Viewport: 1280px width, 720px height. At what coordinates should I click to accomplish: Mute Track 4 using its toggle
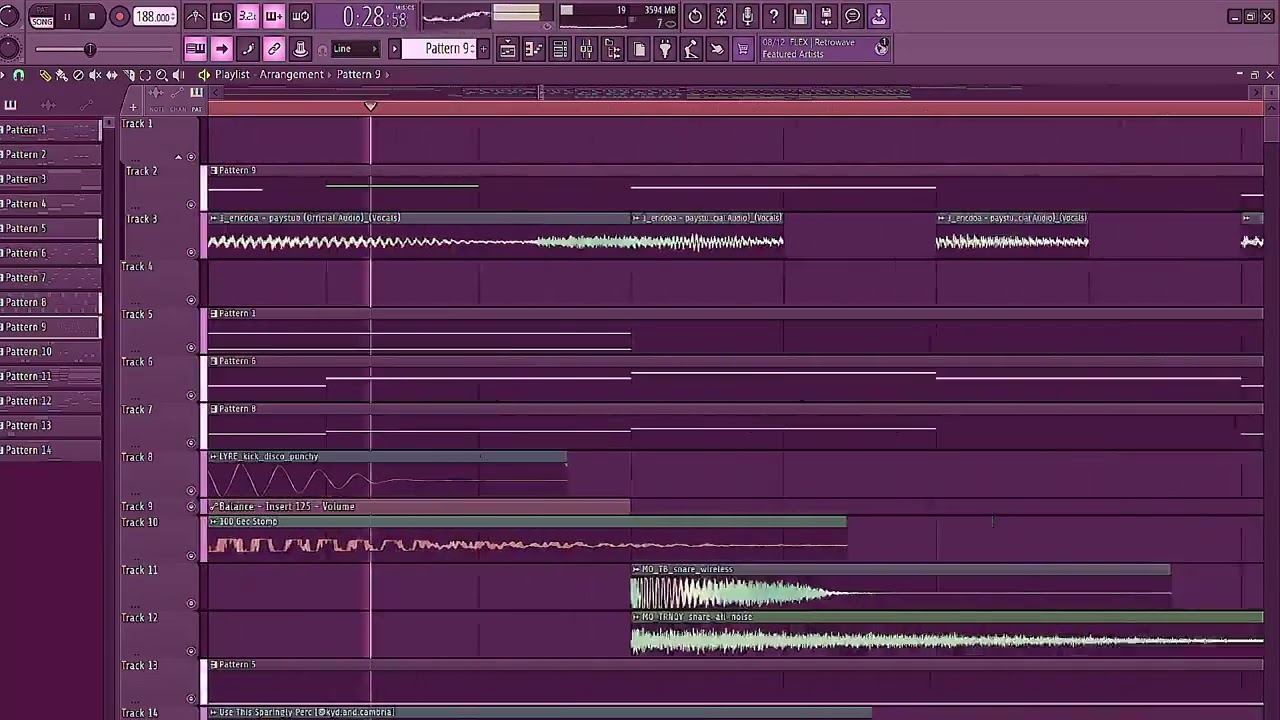[191, 300]
